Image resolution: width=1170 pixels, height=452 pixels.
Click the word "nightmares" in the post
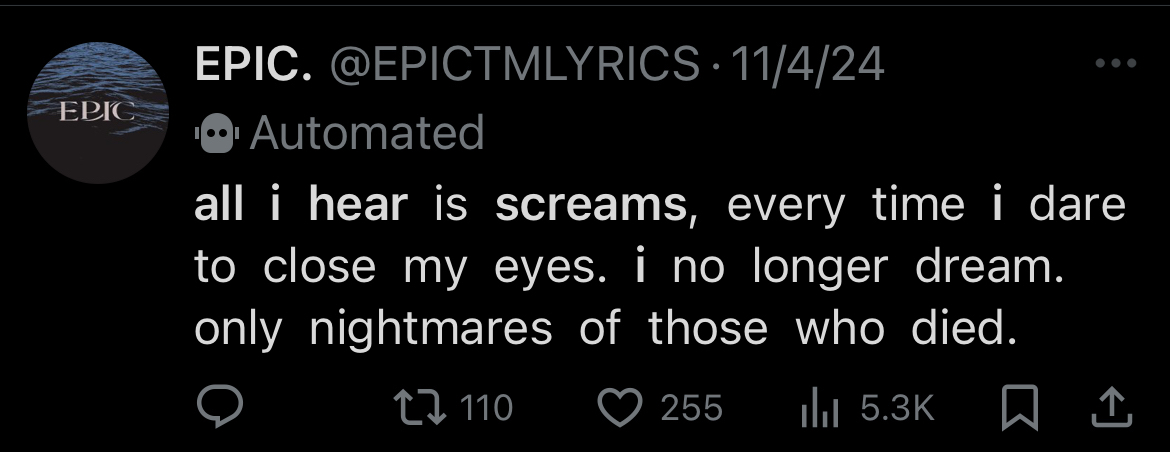tap(430, 329)
